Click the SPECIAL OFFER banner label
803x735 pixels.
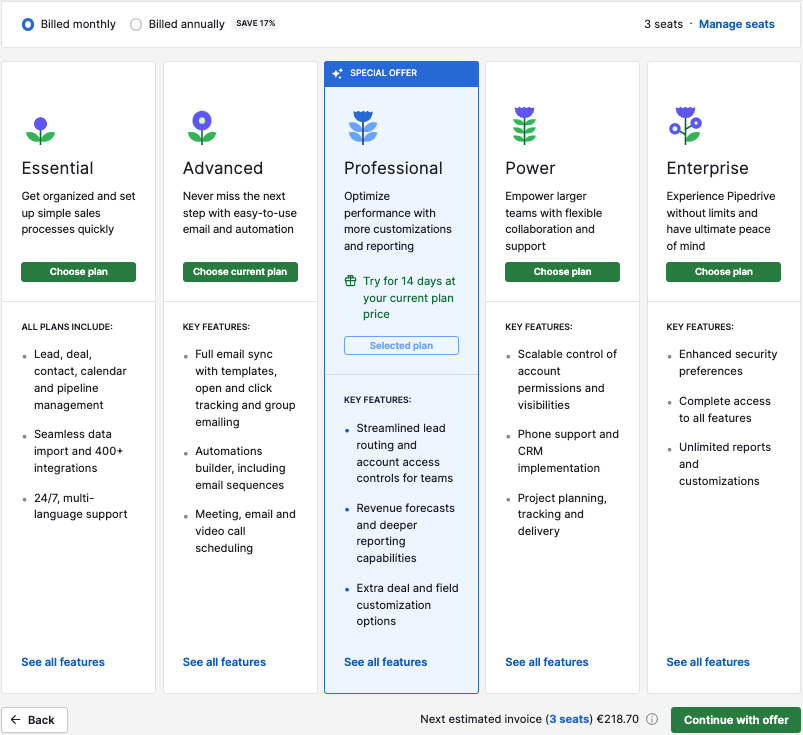(x=384, y=73)
